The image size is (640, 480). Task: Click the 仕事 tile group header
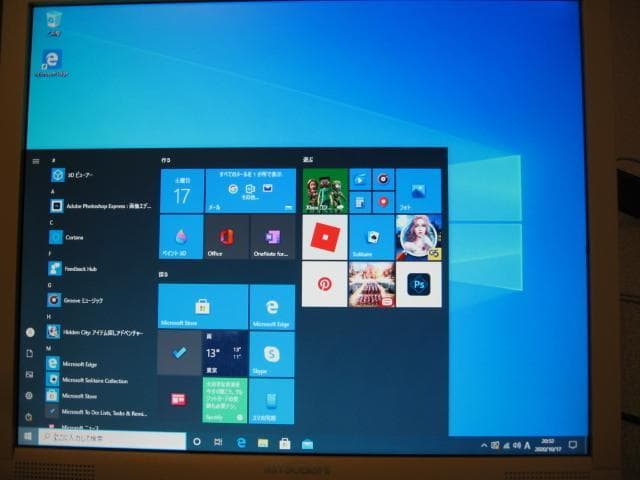pyautogui.click(x=165, y=160)
